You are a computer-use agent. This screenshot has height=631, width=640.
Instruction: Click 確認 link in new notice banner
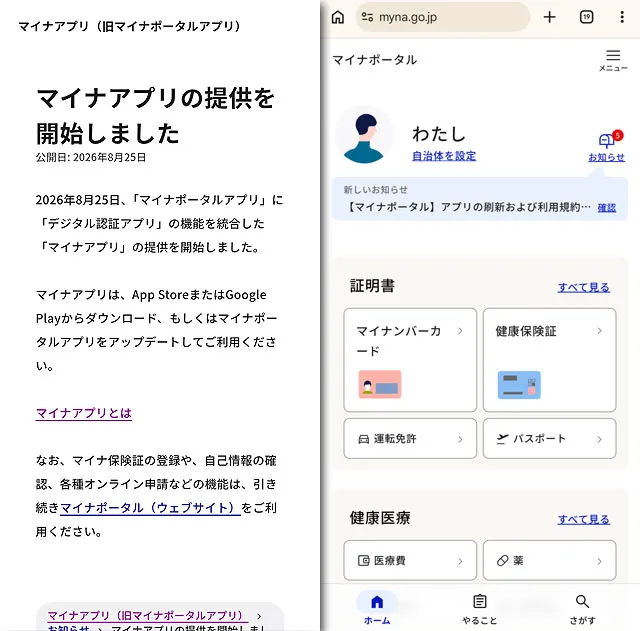607,208
